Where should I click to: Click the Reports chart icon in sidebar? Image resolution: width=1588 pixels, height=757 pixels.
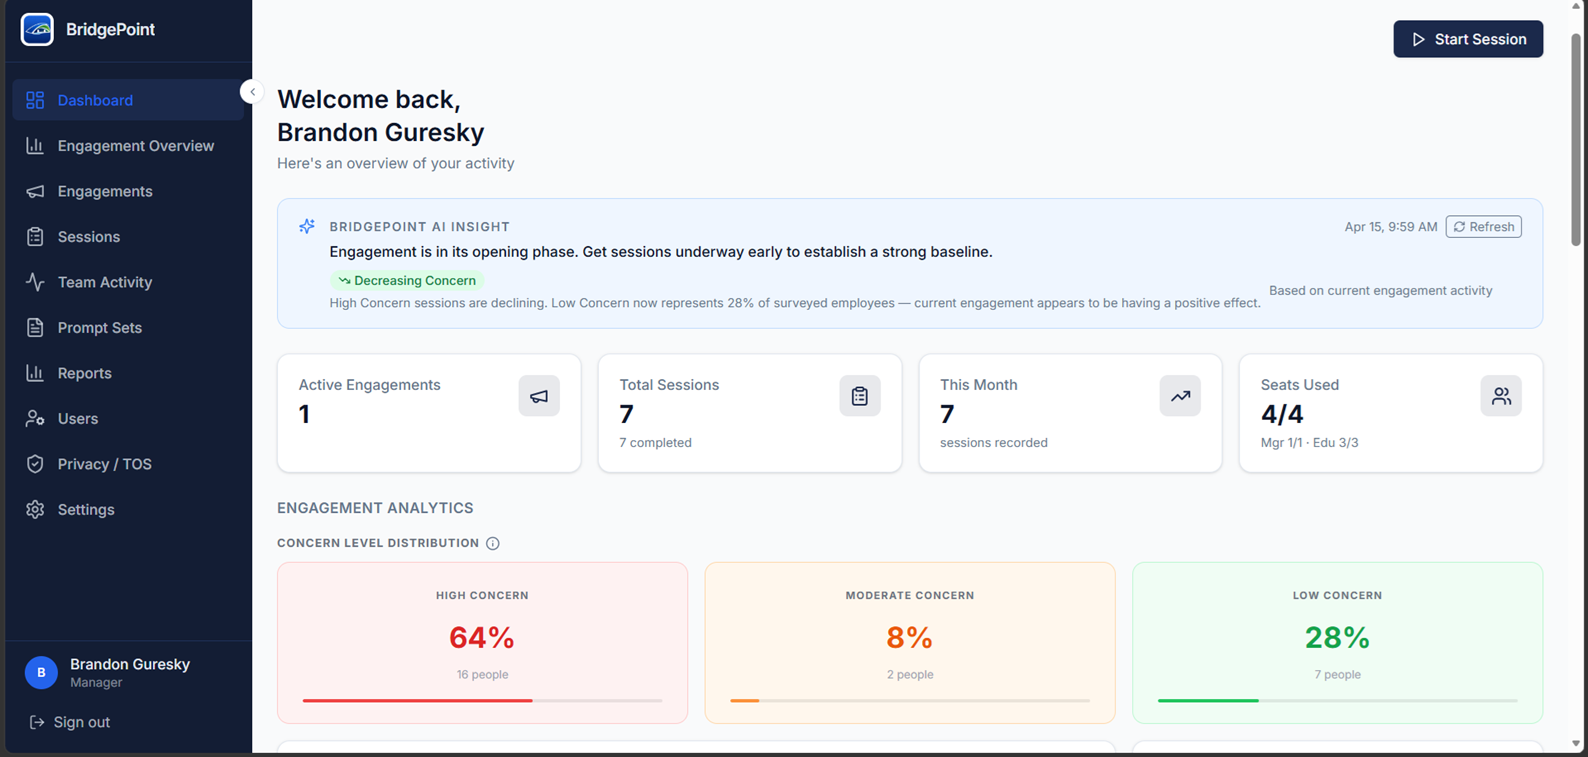[35, 373]
